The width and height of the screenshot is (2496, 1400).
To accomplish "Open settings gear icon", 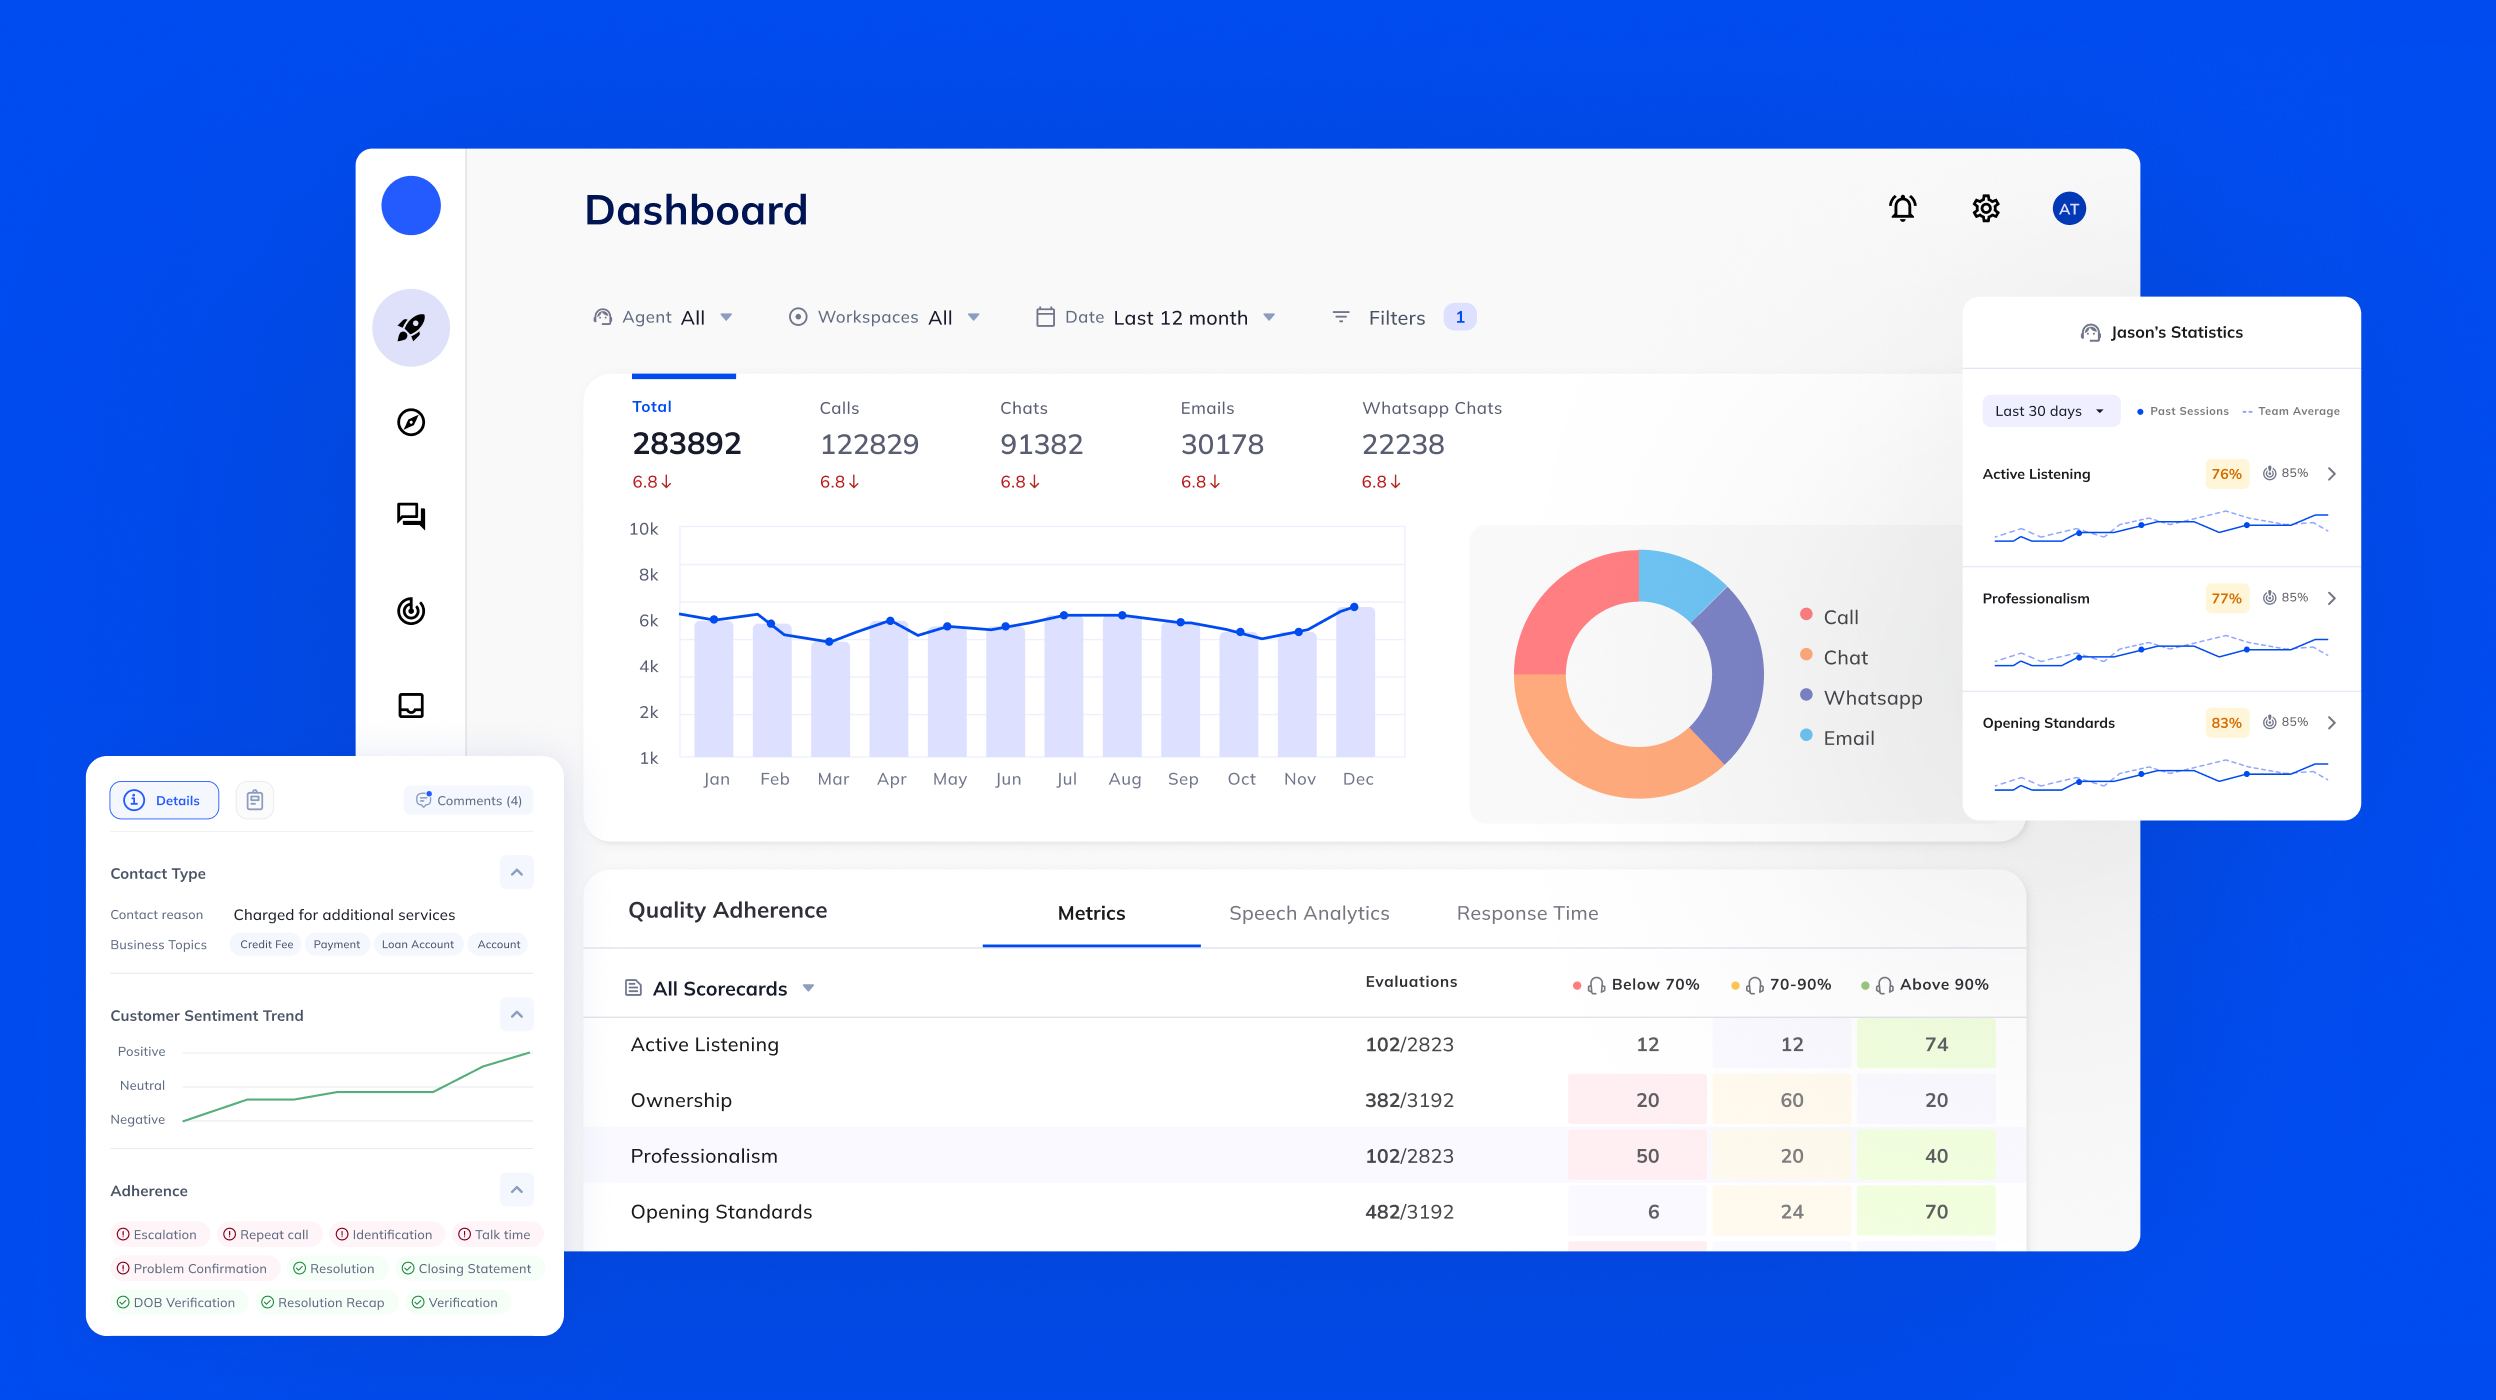I will click(1985, 208).
